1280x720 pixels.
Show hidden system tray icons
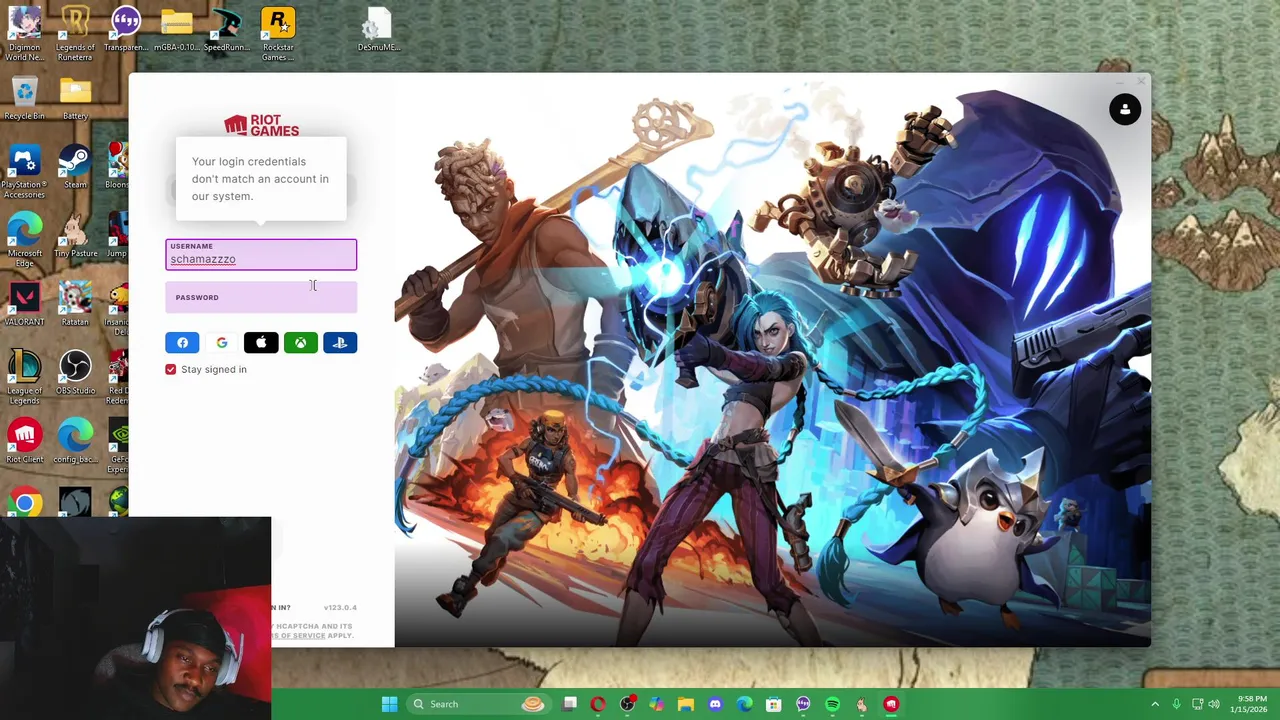click(1155, 704)
